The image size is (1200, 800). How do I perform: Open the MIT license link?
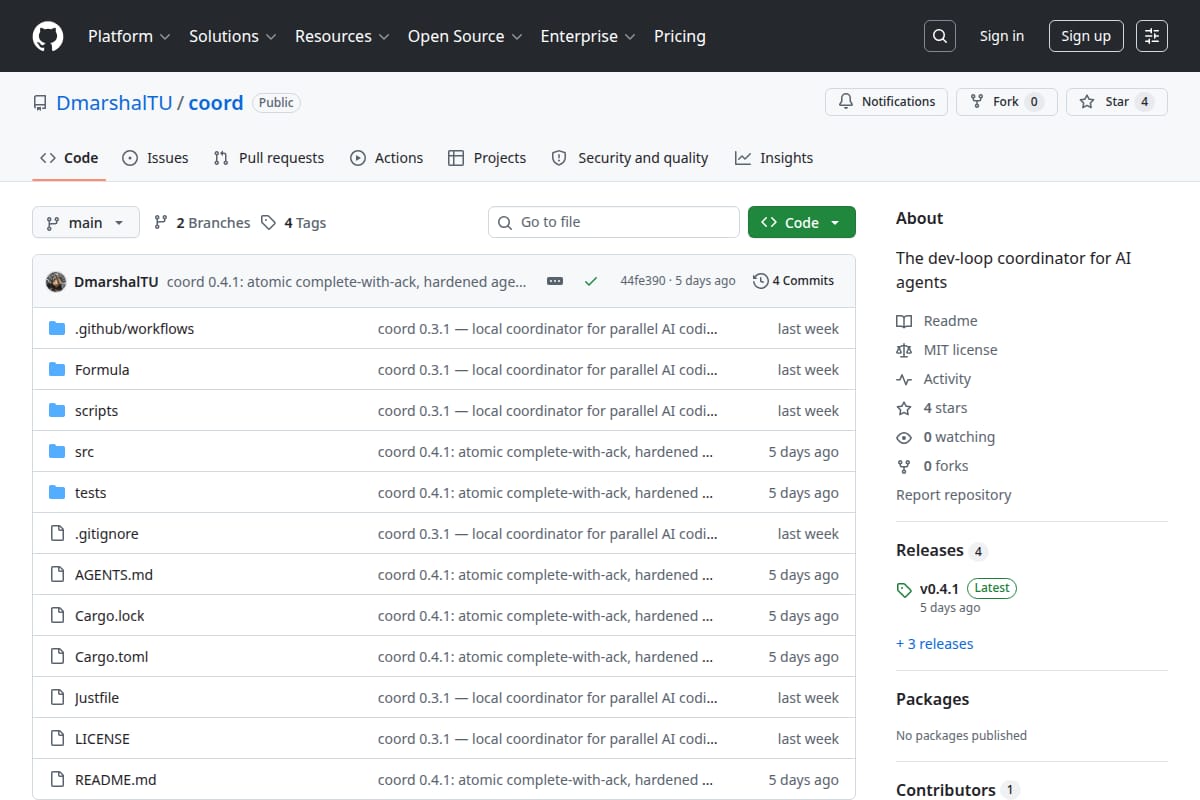947,350
